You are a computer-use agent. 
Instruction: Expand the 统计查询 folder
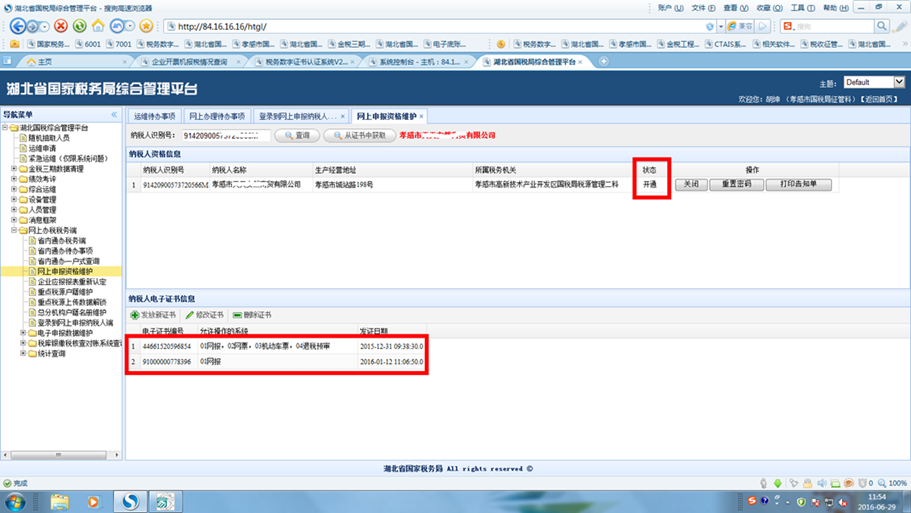click(23, 353)
